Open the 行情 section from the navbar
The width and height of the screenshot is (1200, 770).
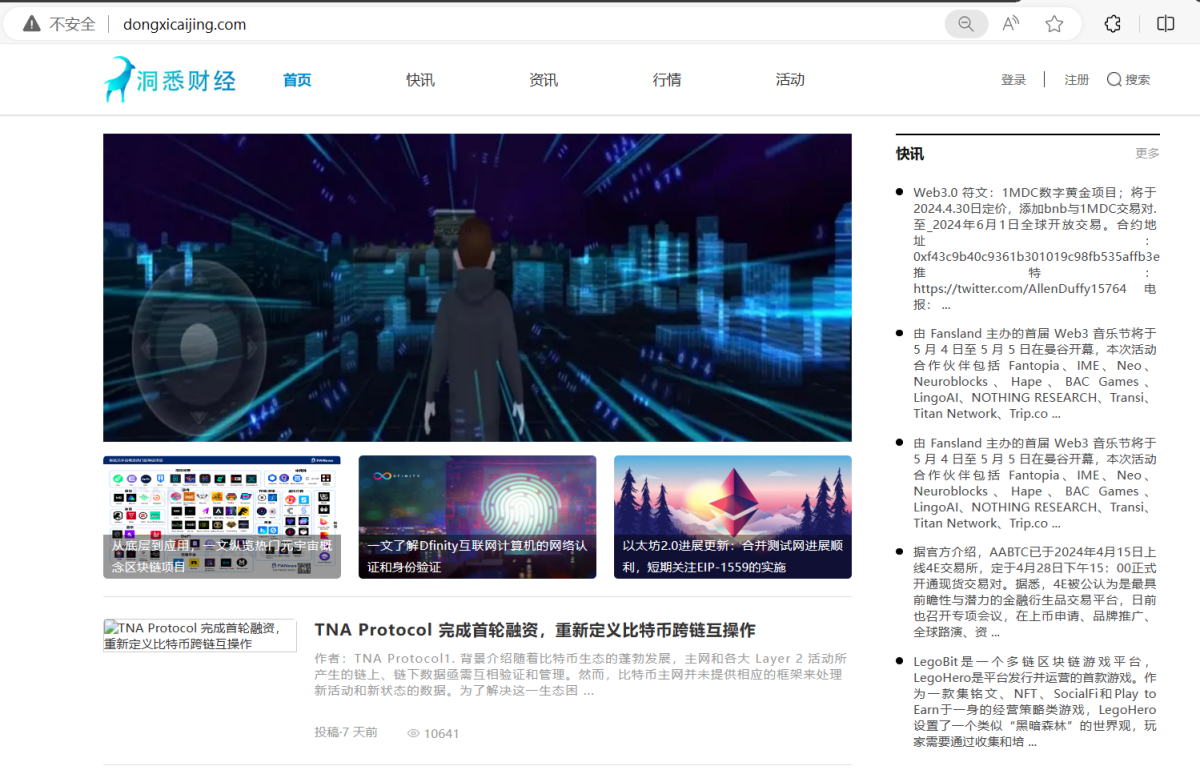click(666, 79)
